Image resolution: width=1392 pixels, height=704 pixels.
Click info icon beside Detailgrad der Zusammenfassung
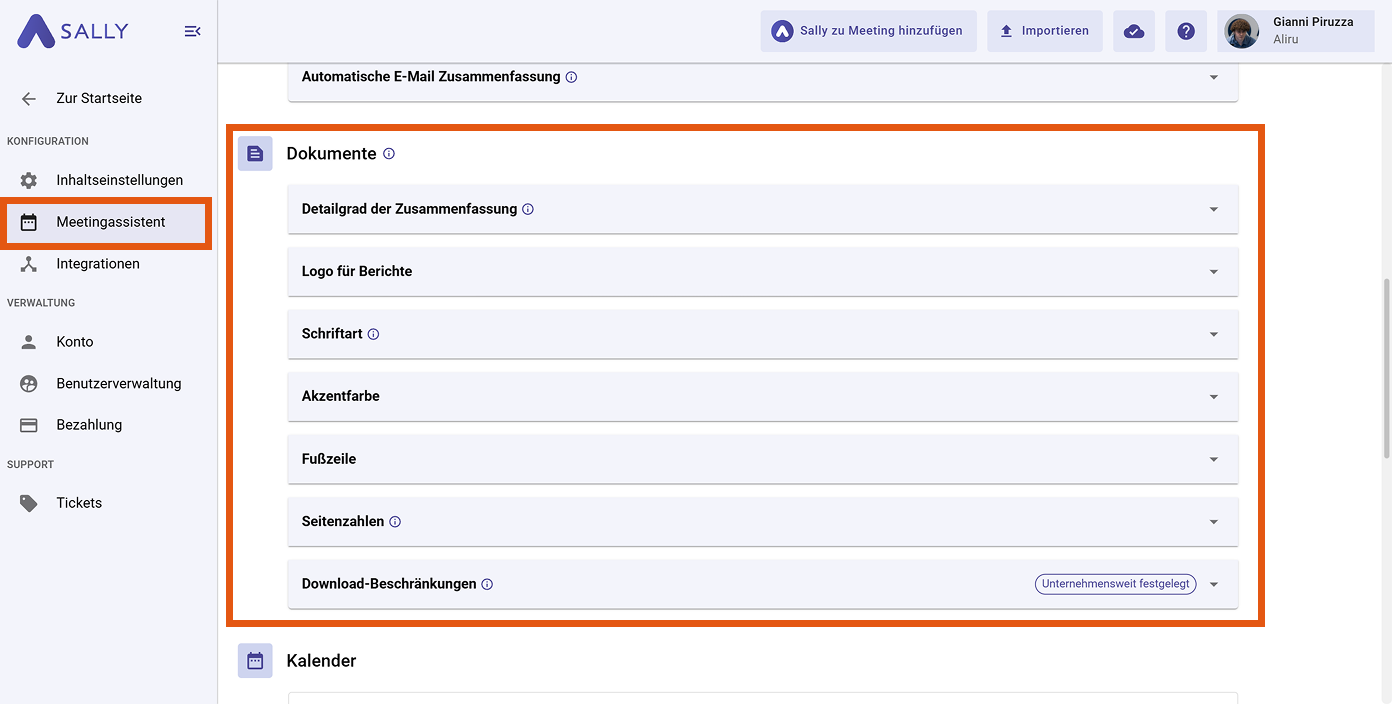[x=528, y=209]
